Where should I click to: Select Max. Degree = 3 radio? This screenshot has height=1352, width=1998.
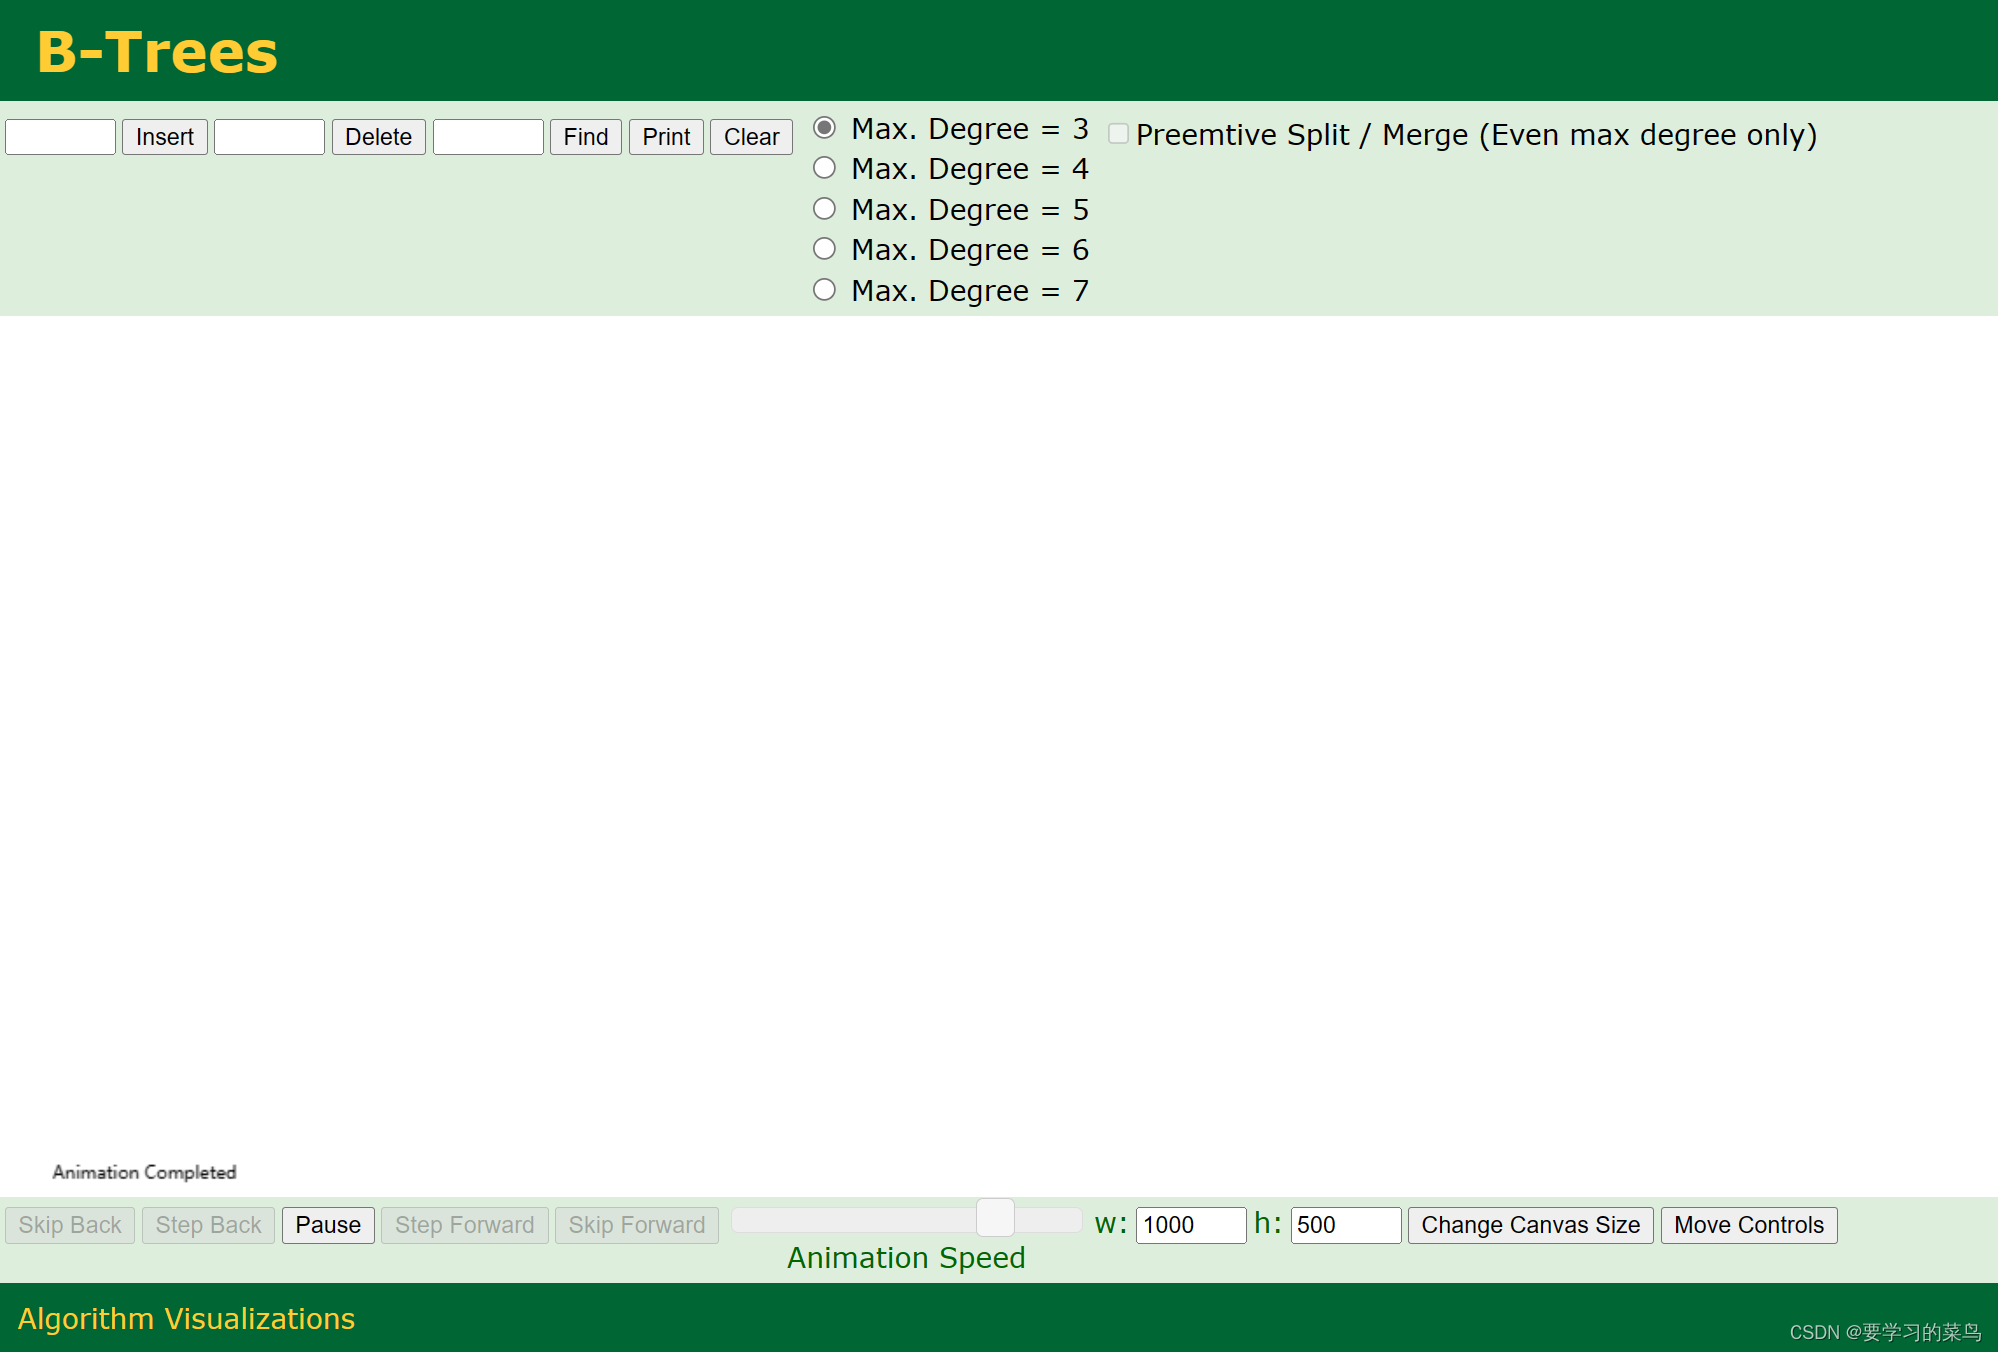tap(824, 128)
